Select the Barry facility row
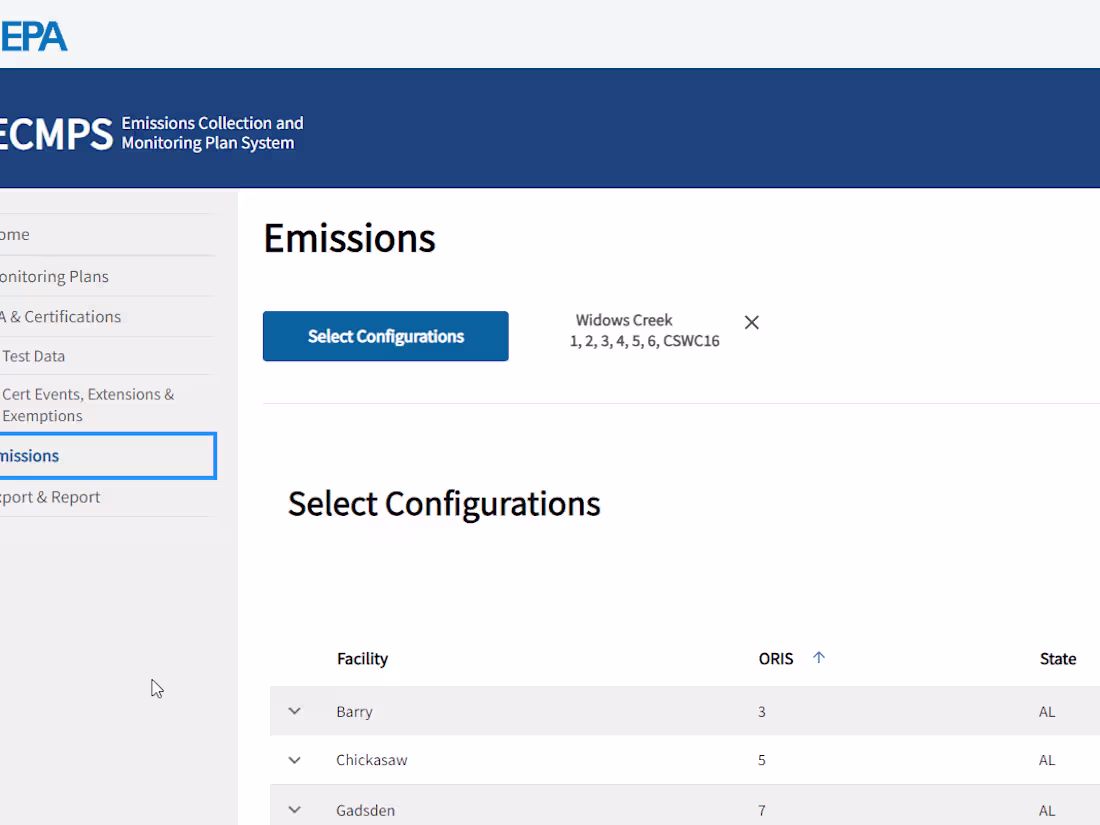Viewport: 1100px width, 825px height. pos(354,711)
